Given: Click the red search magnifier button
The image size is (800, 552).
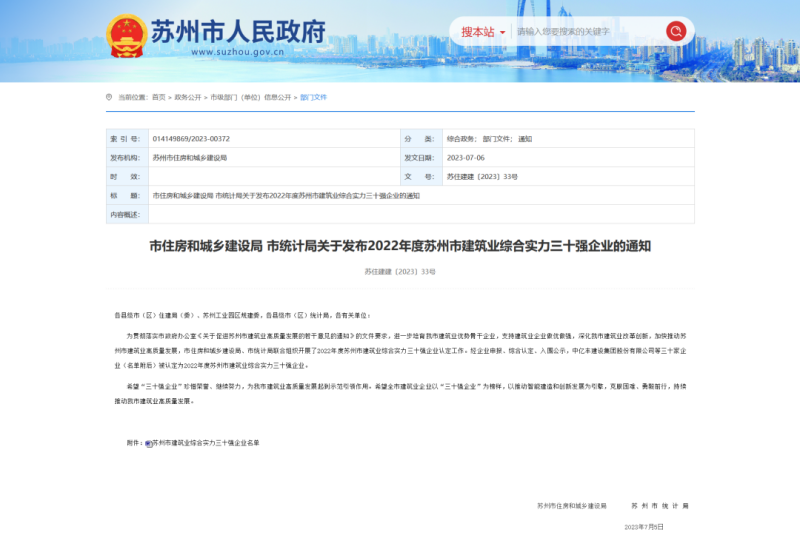Looking at the screenshot, I should 676,32.
